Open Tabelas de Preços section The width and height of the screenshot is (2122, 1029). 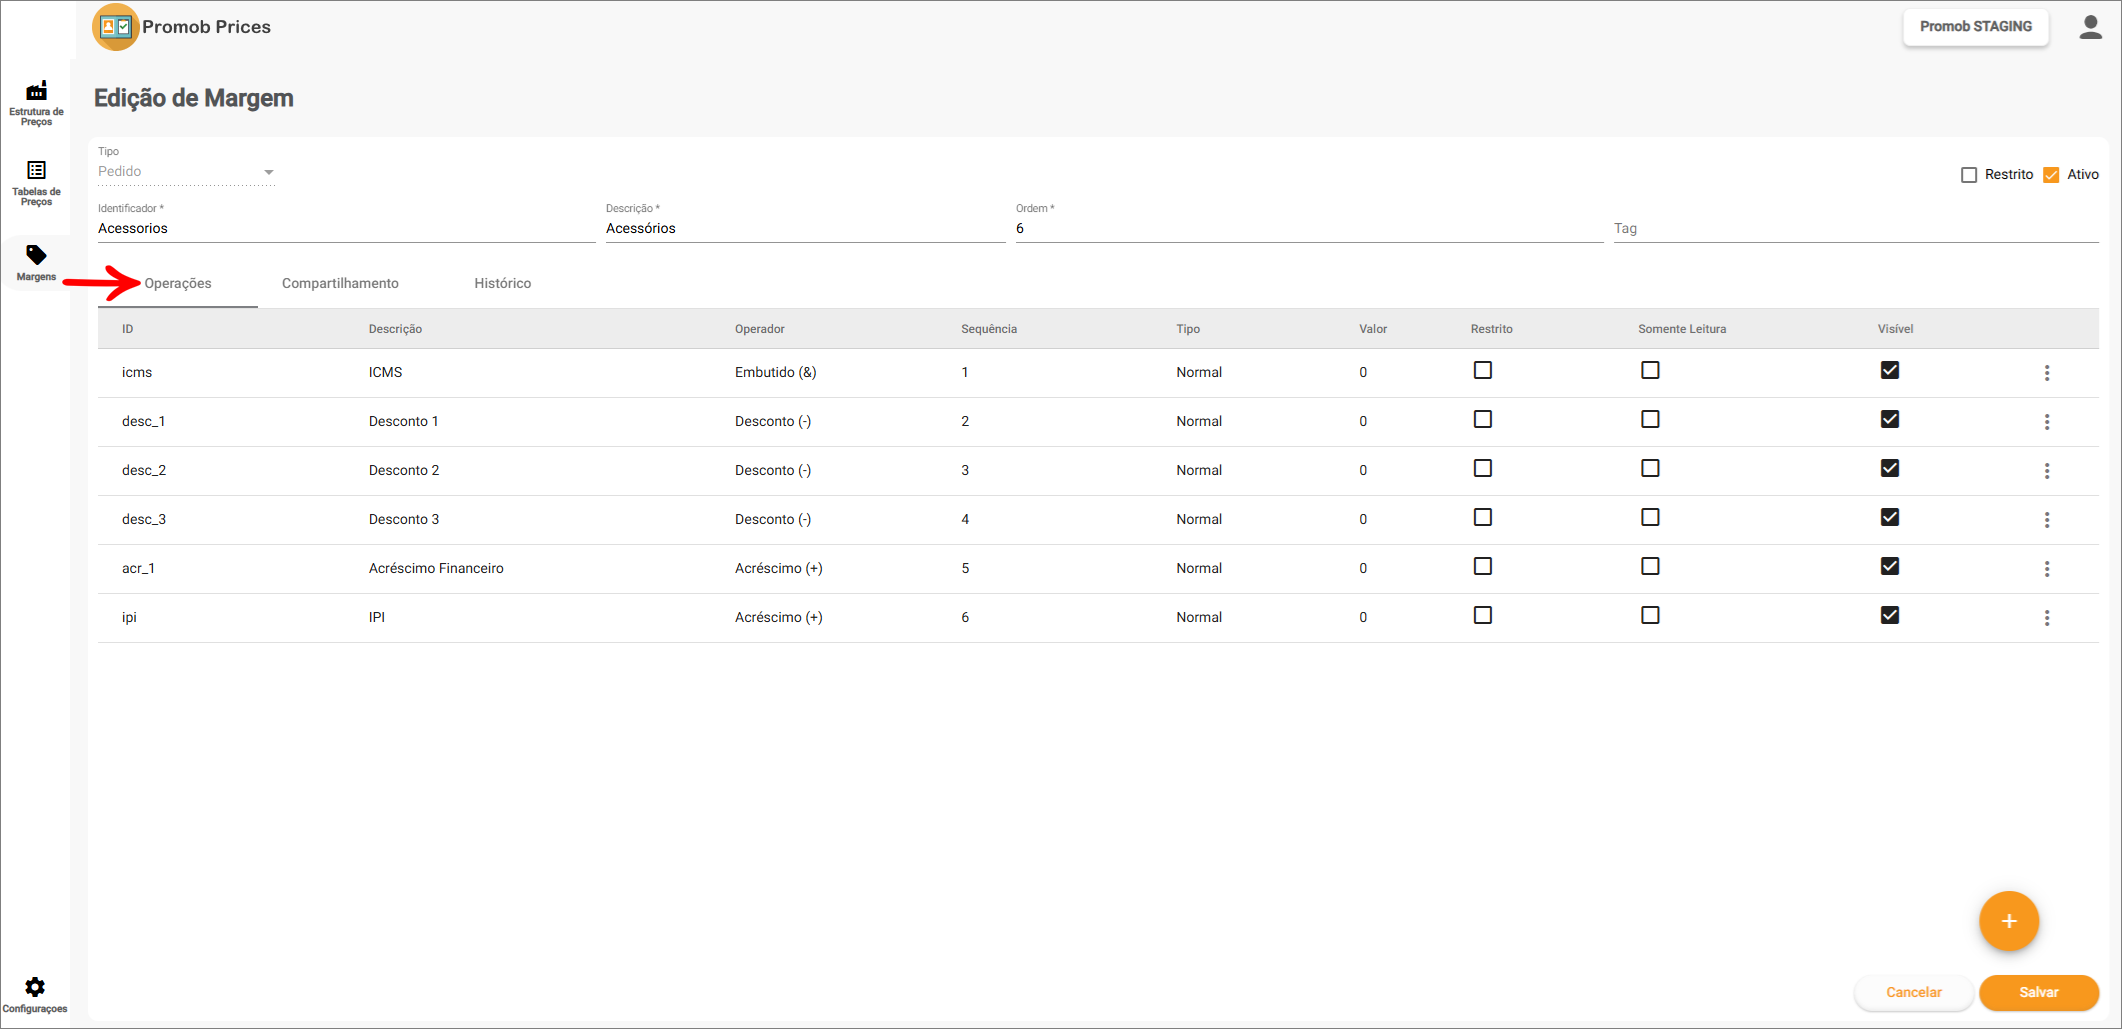tap(36, 182)
